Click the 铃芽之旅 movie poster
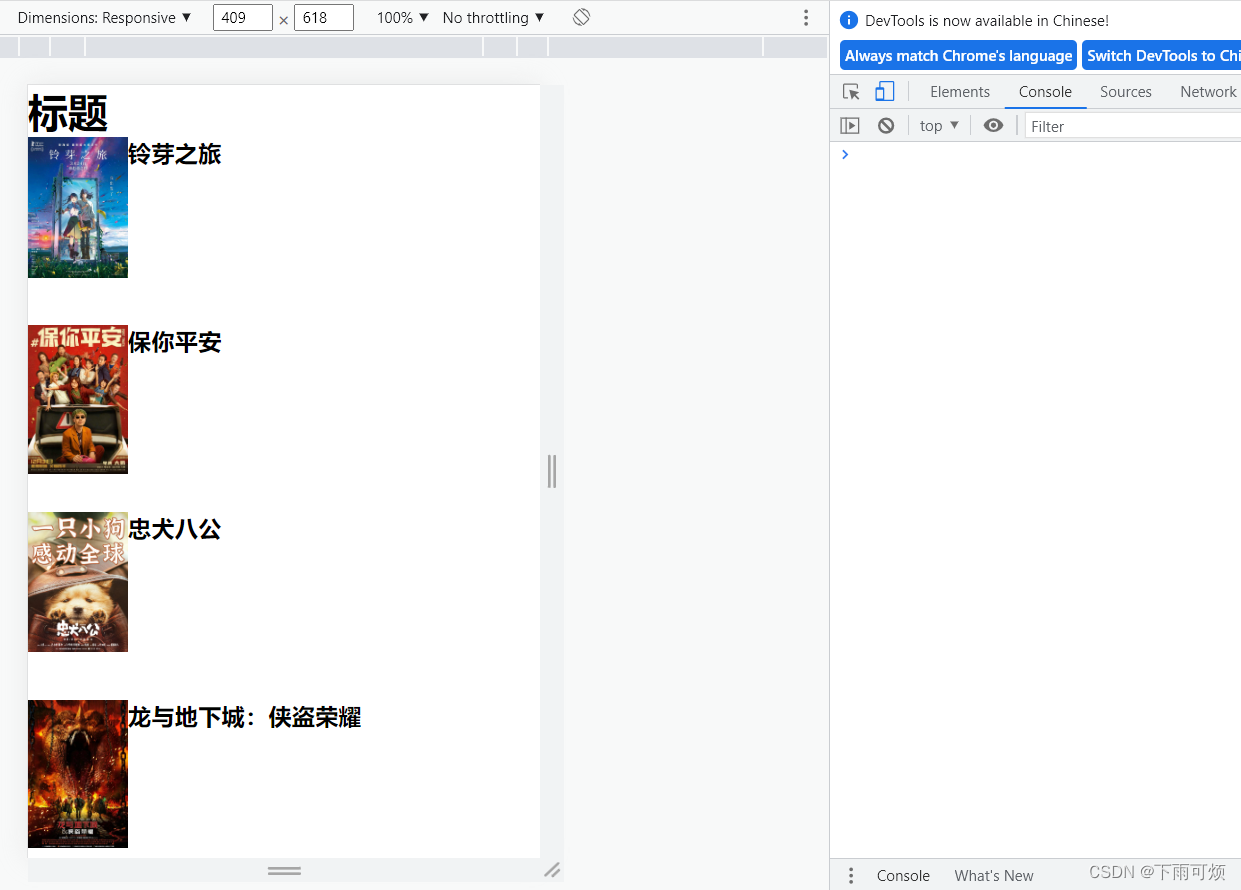Screen dimensions: 1241x890 tap(78, 207)
